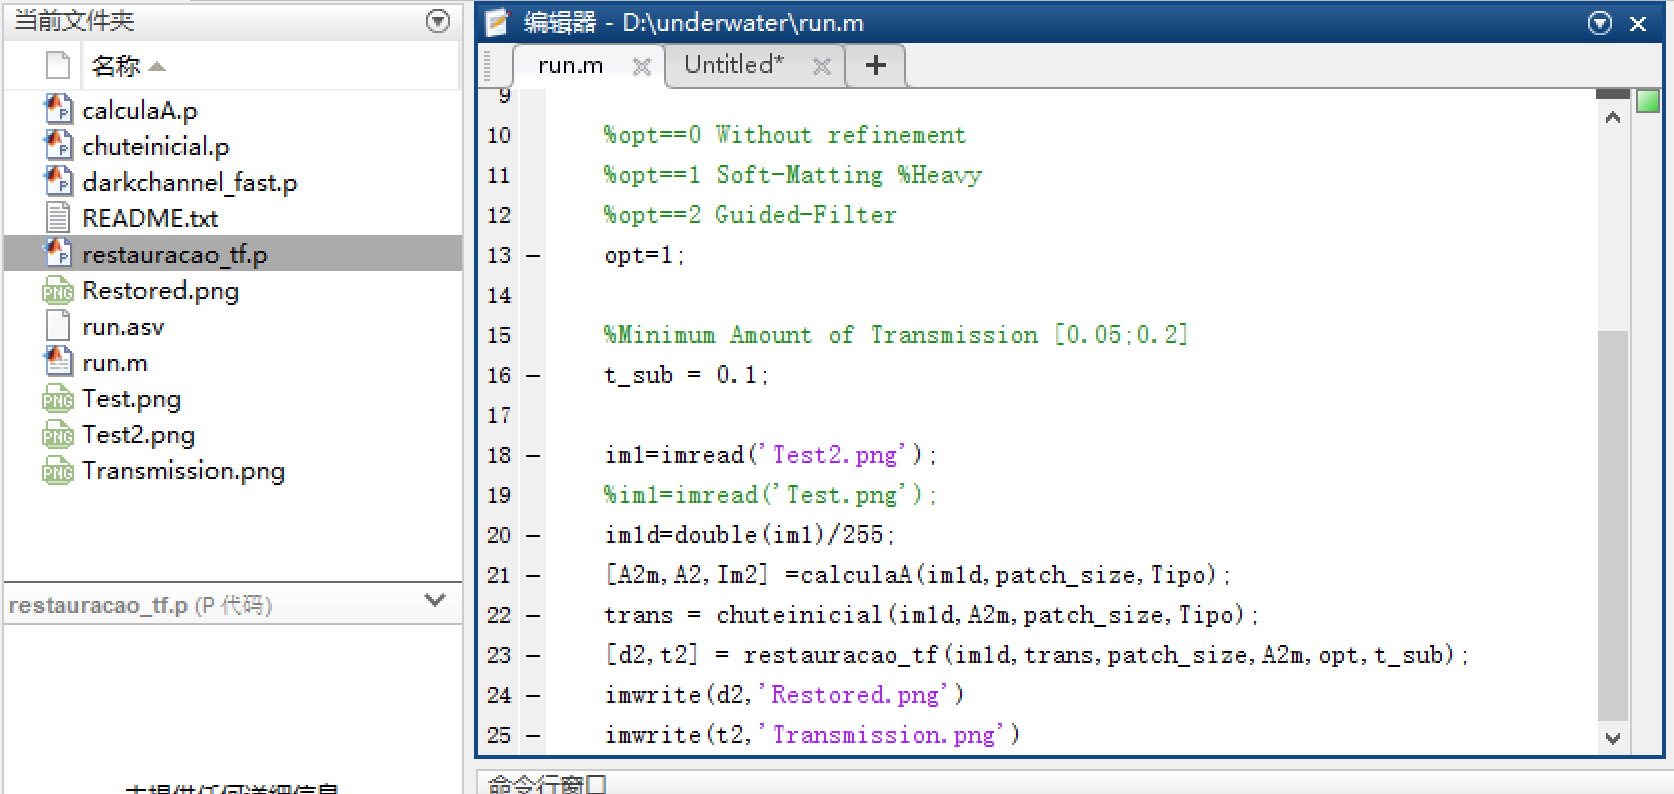The image size is (1674, 794).
Task: Set breakpoint on line 20 dash
Action: (x=533, y=536)
